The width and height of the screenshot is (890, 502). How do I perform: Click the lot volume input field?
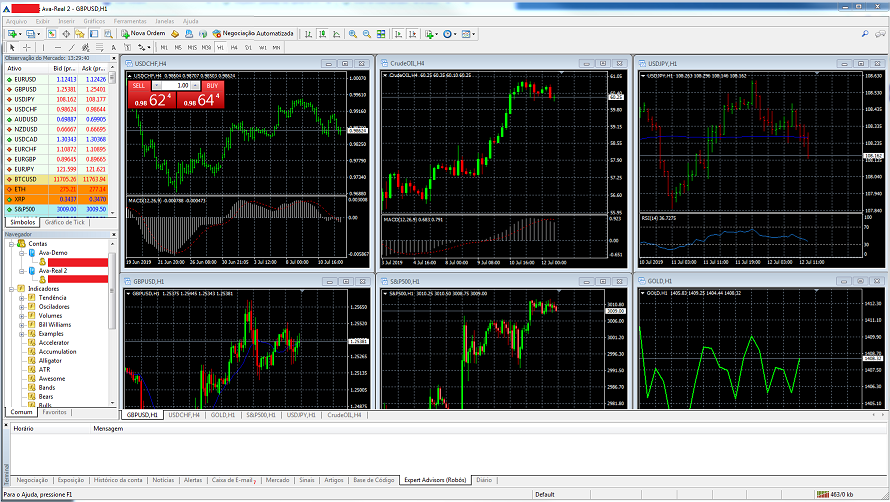tap(176, 86)
